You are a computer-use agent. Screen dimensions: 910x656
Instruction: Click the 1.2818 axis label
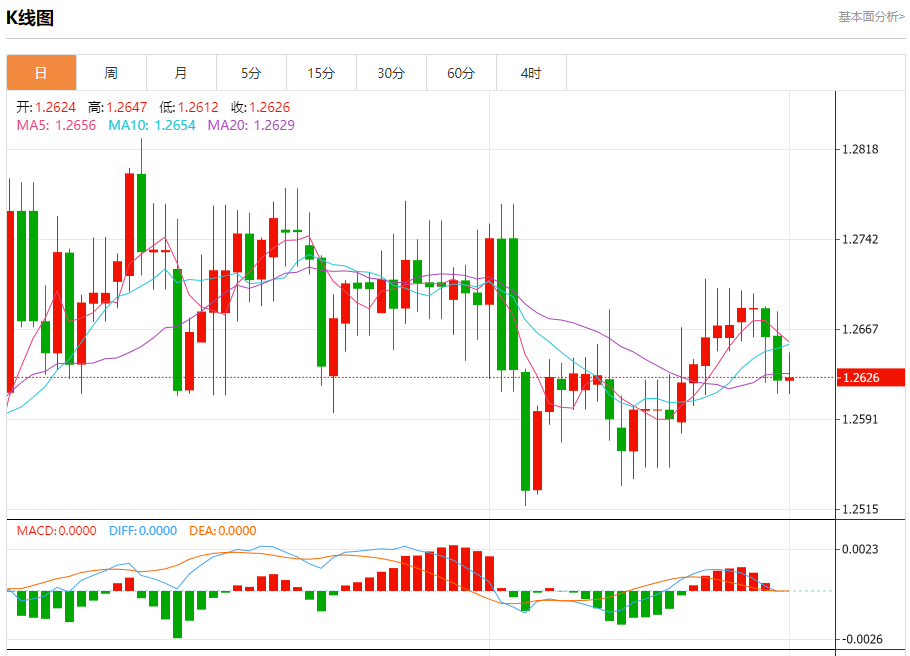(860, 149)
